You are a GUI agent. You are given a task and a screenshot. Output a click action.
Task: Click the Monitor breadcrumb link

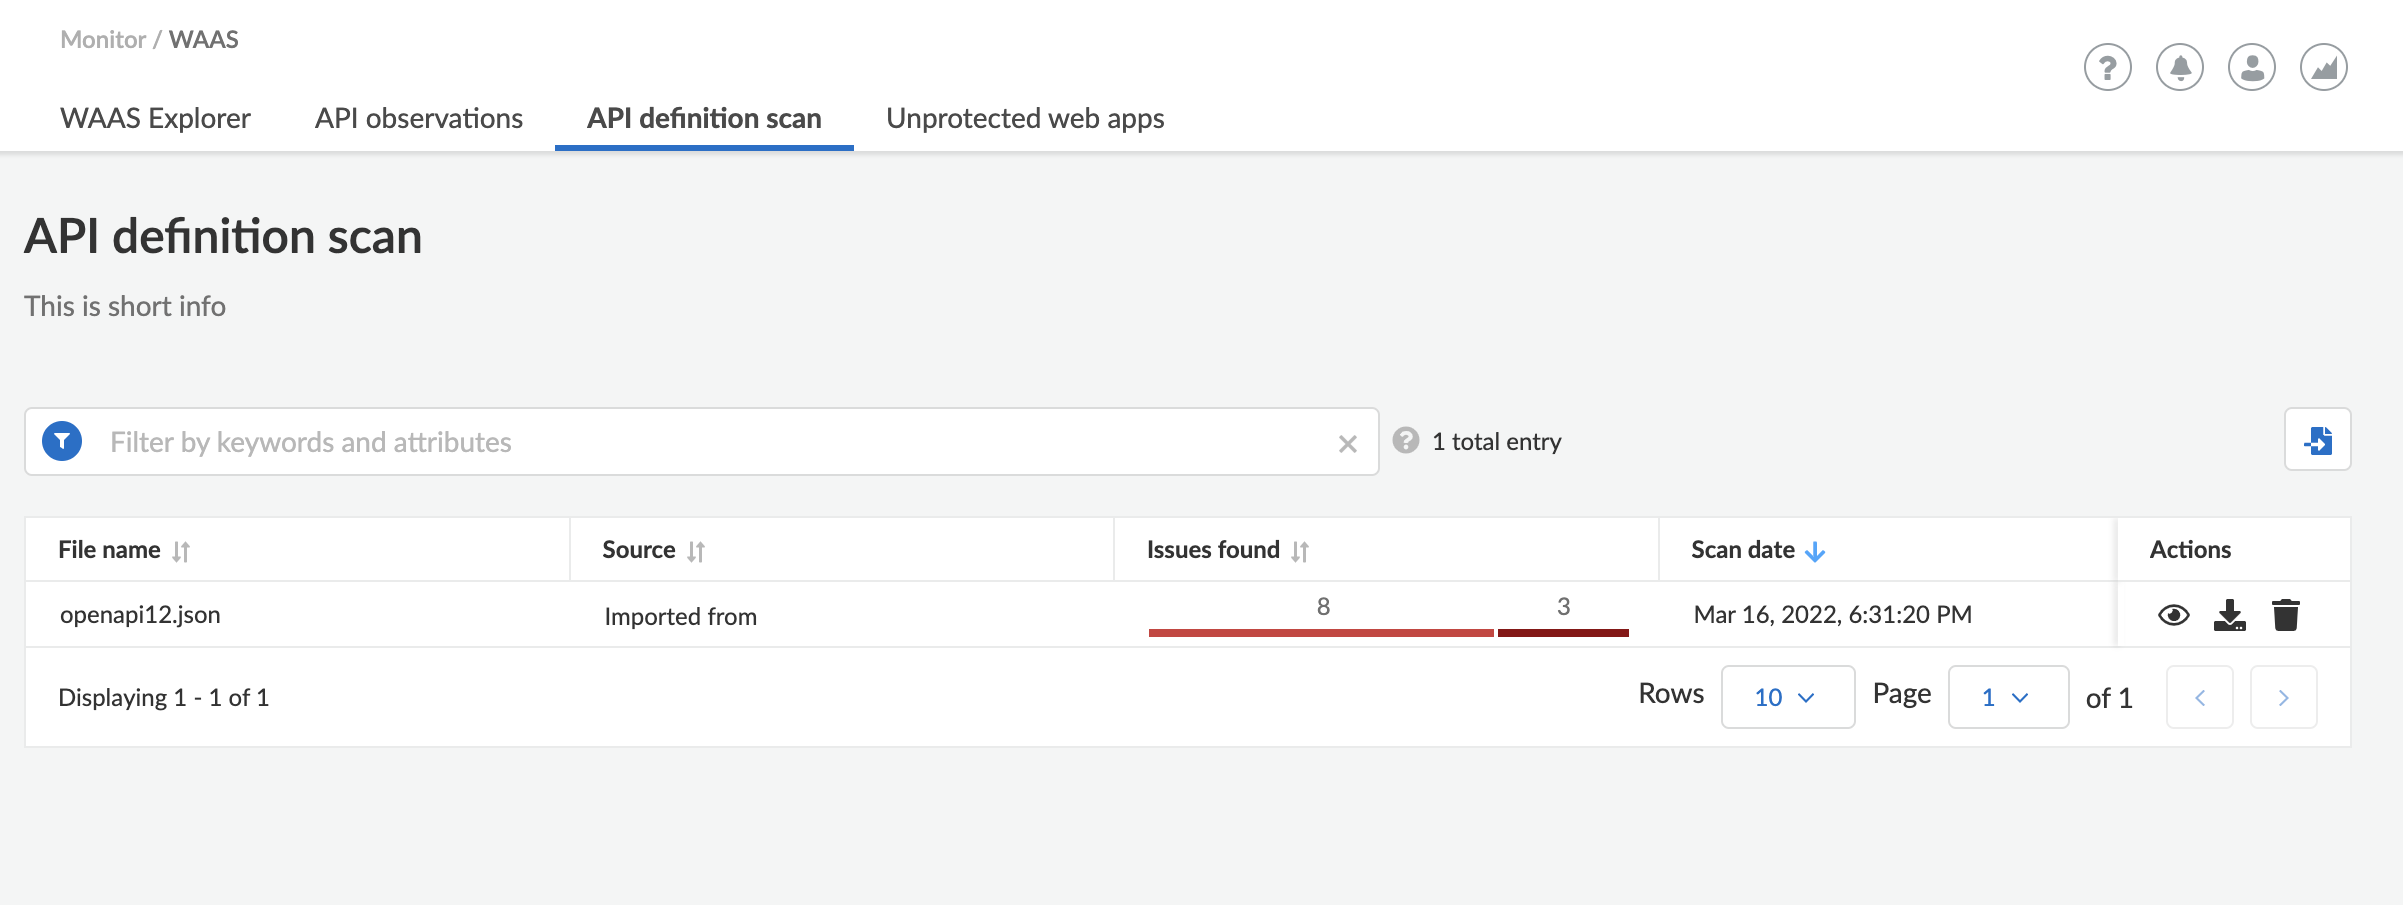[103, 39]
